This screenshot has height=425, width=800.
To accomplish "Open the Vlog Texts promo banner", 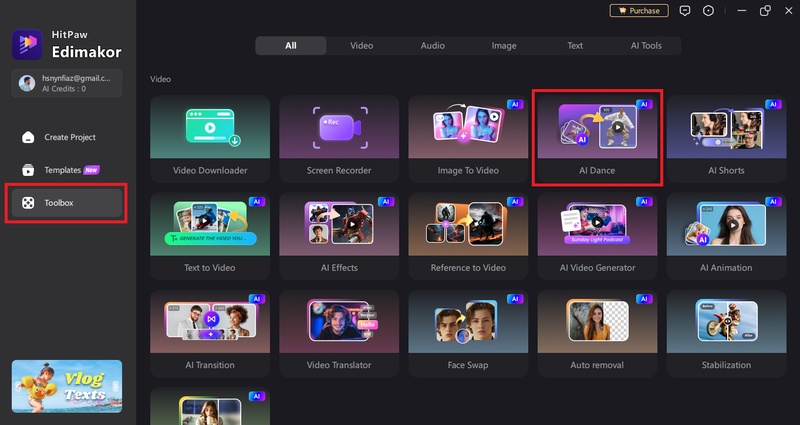I will (67, 386).
